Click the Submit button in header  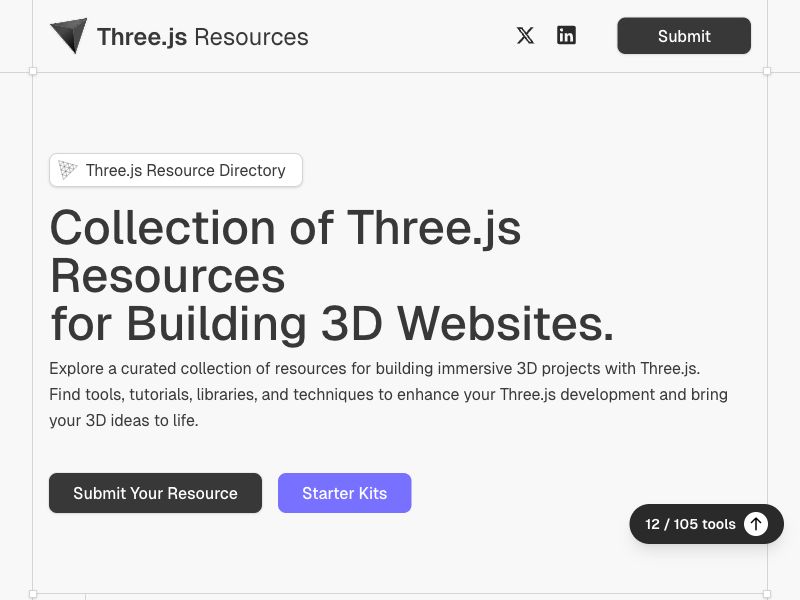point(684,36)
